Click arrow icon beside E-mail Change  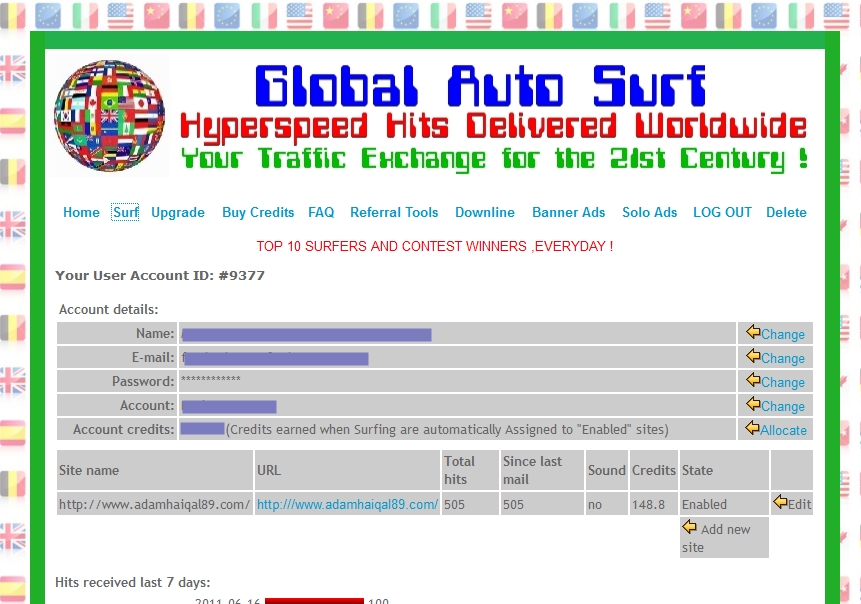[753, 356]
